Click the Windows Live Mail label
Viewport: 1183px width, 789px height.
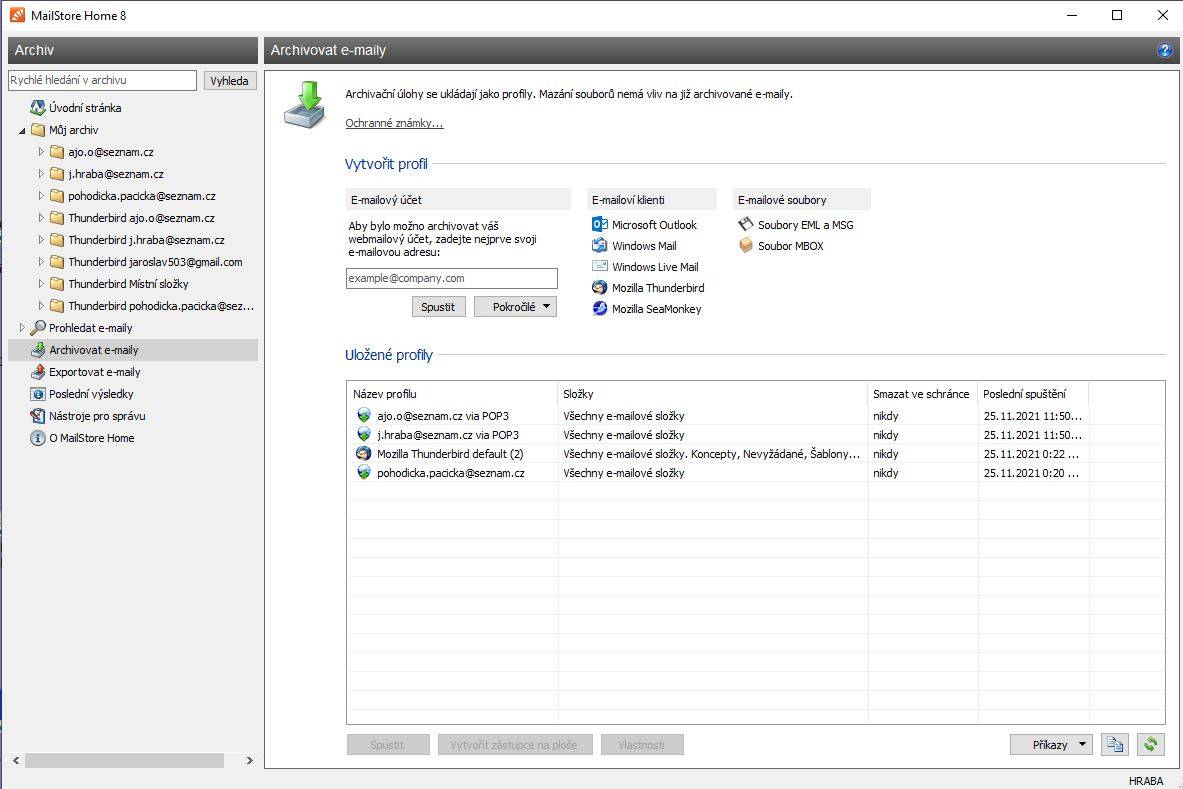click(x=655, y=267)
